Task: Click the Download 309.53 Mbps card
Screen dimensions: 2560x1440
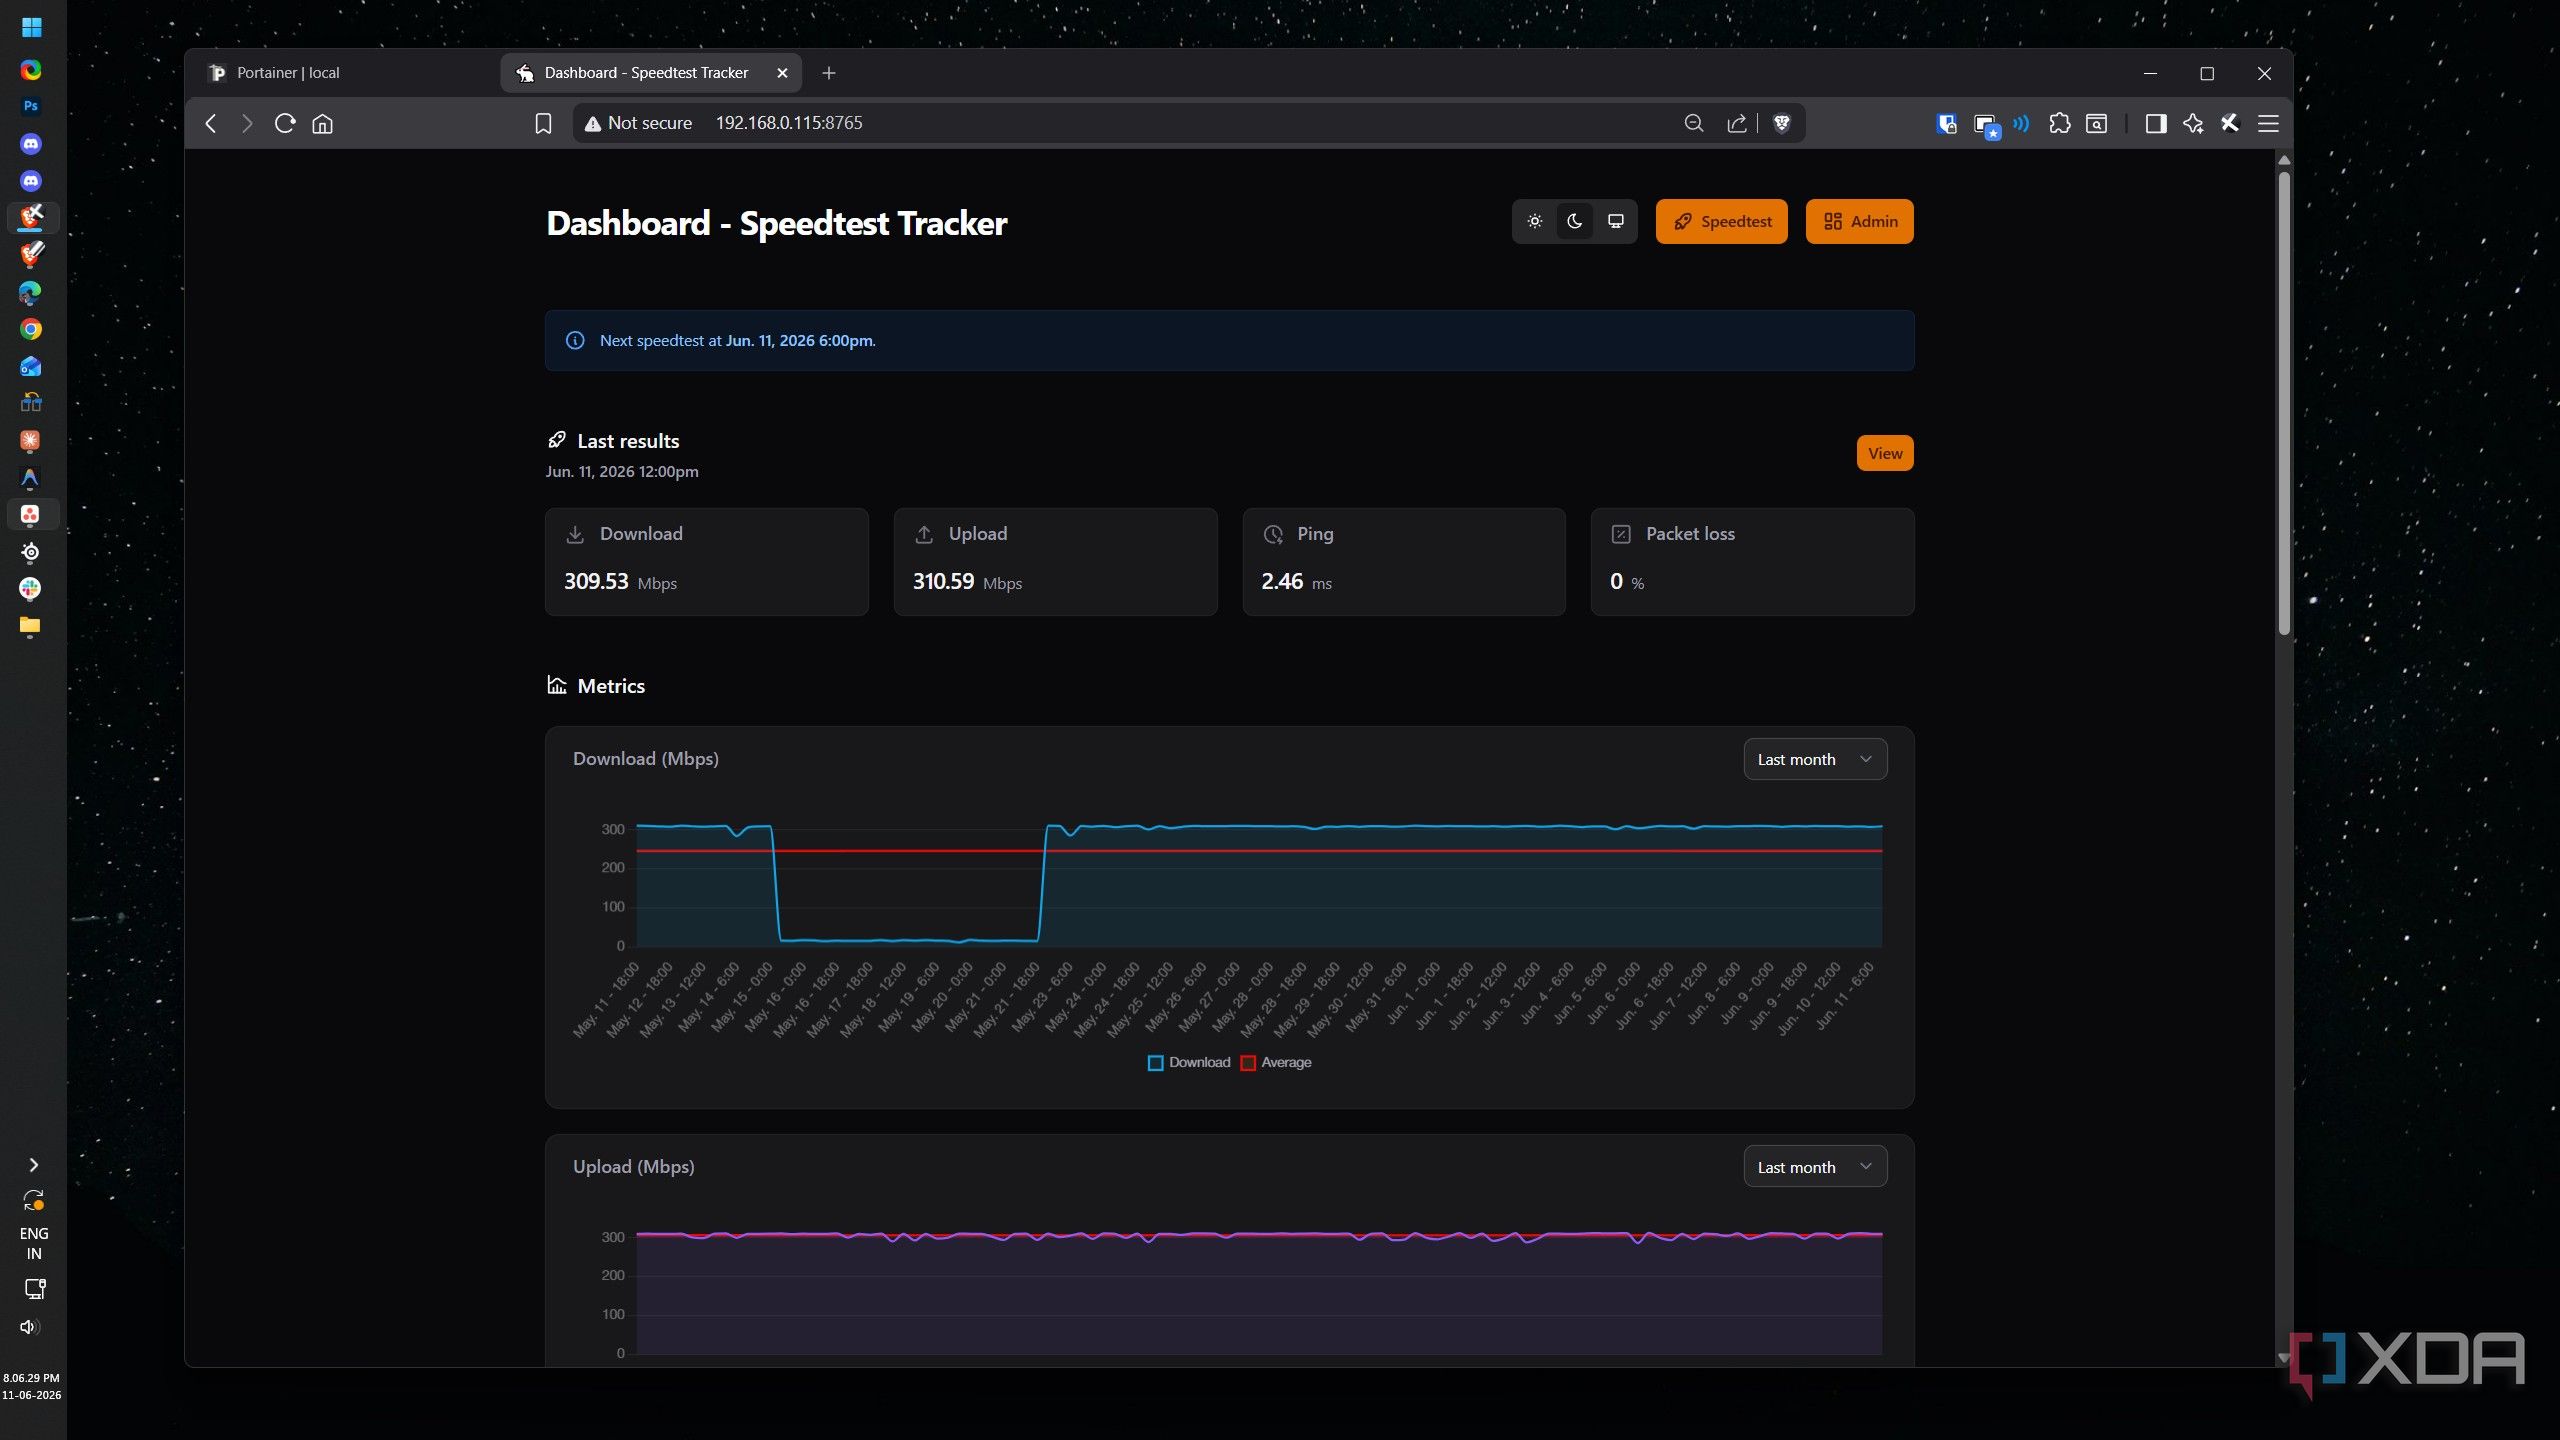Action: click(706, 561)
